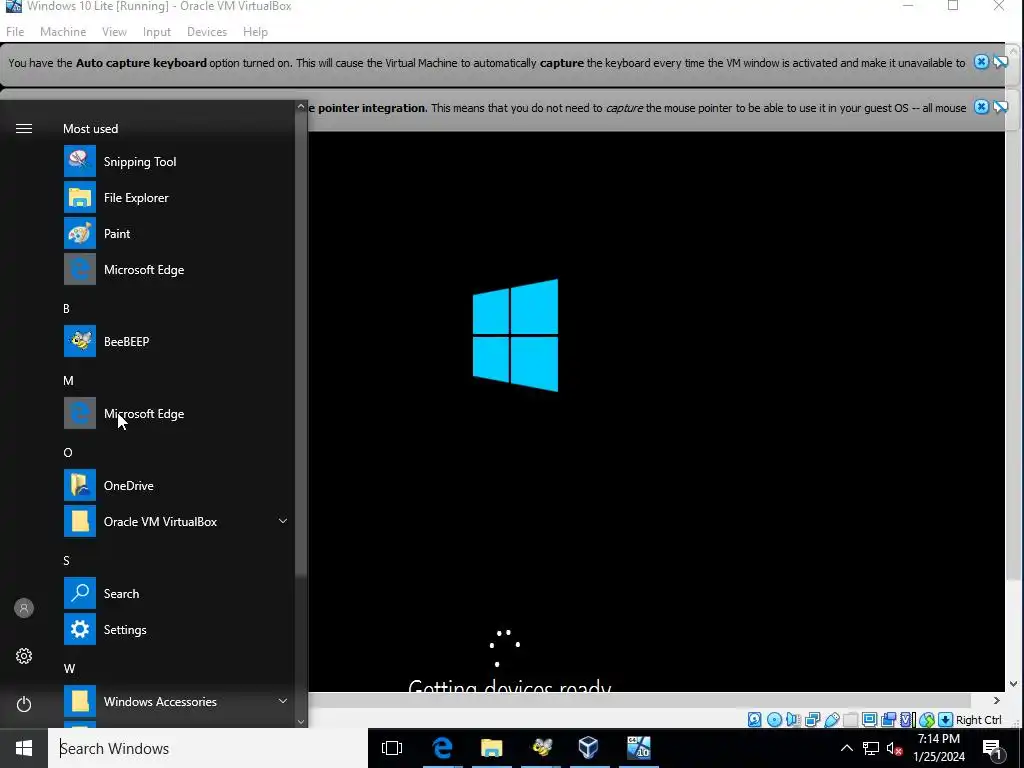This screenshot has height=768, width=1024.
Task: Click shared folders indicator in VM status bar
Action: click(850, 720)
